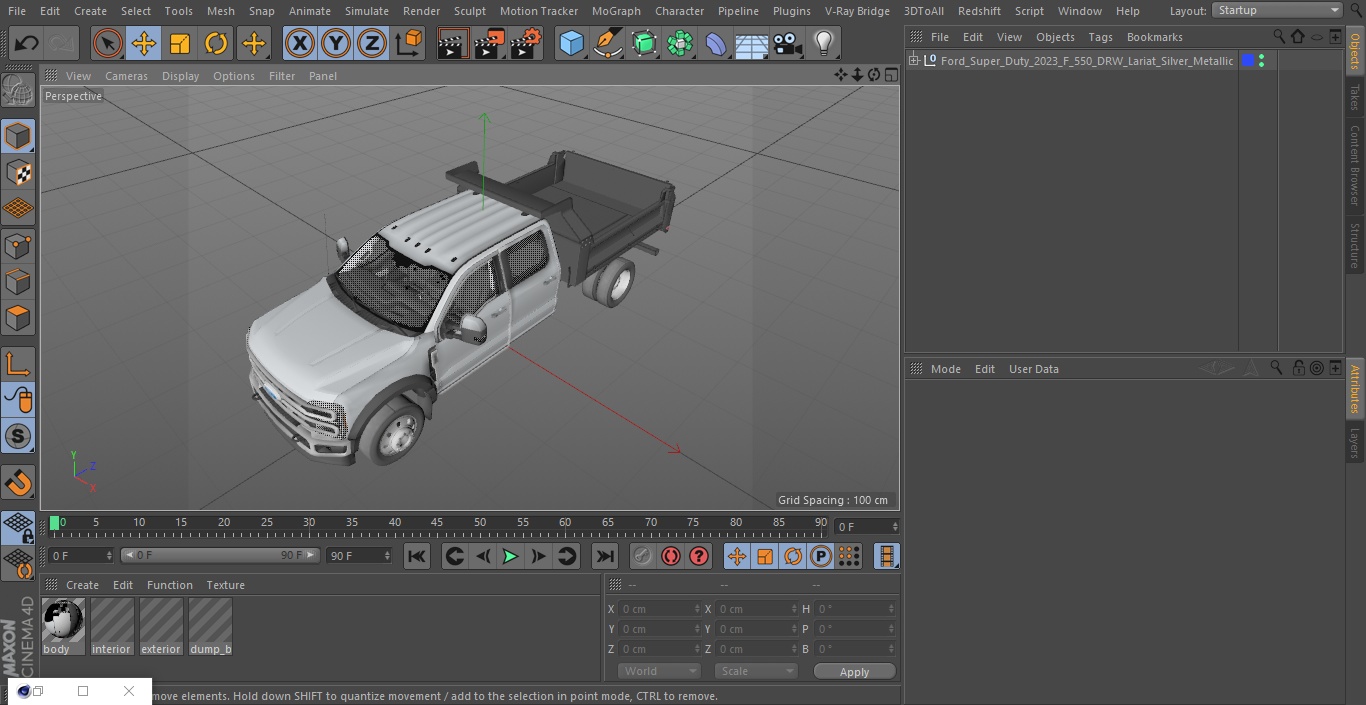1366x705 pixels.
Task: Click the current frame field on timeline
Action: click(x=866, y=526)
